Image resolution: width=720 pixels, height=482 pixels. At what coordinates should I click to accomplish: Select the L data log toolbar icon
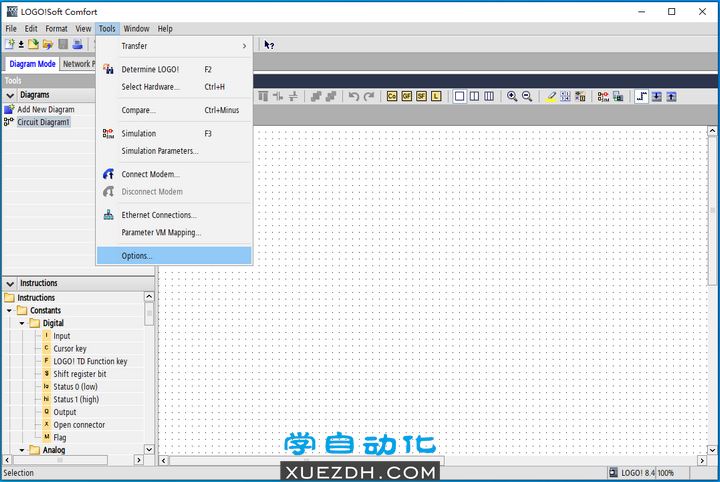click(x=436, y=96)
